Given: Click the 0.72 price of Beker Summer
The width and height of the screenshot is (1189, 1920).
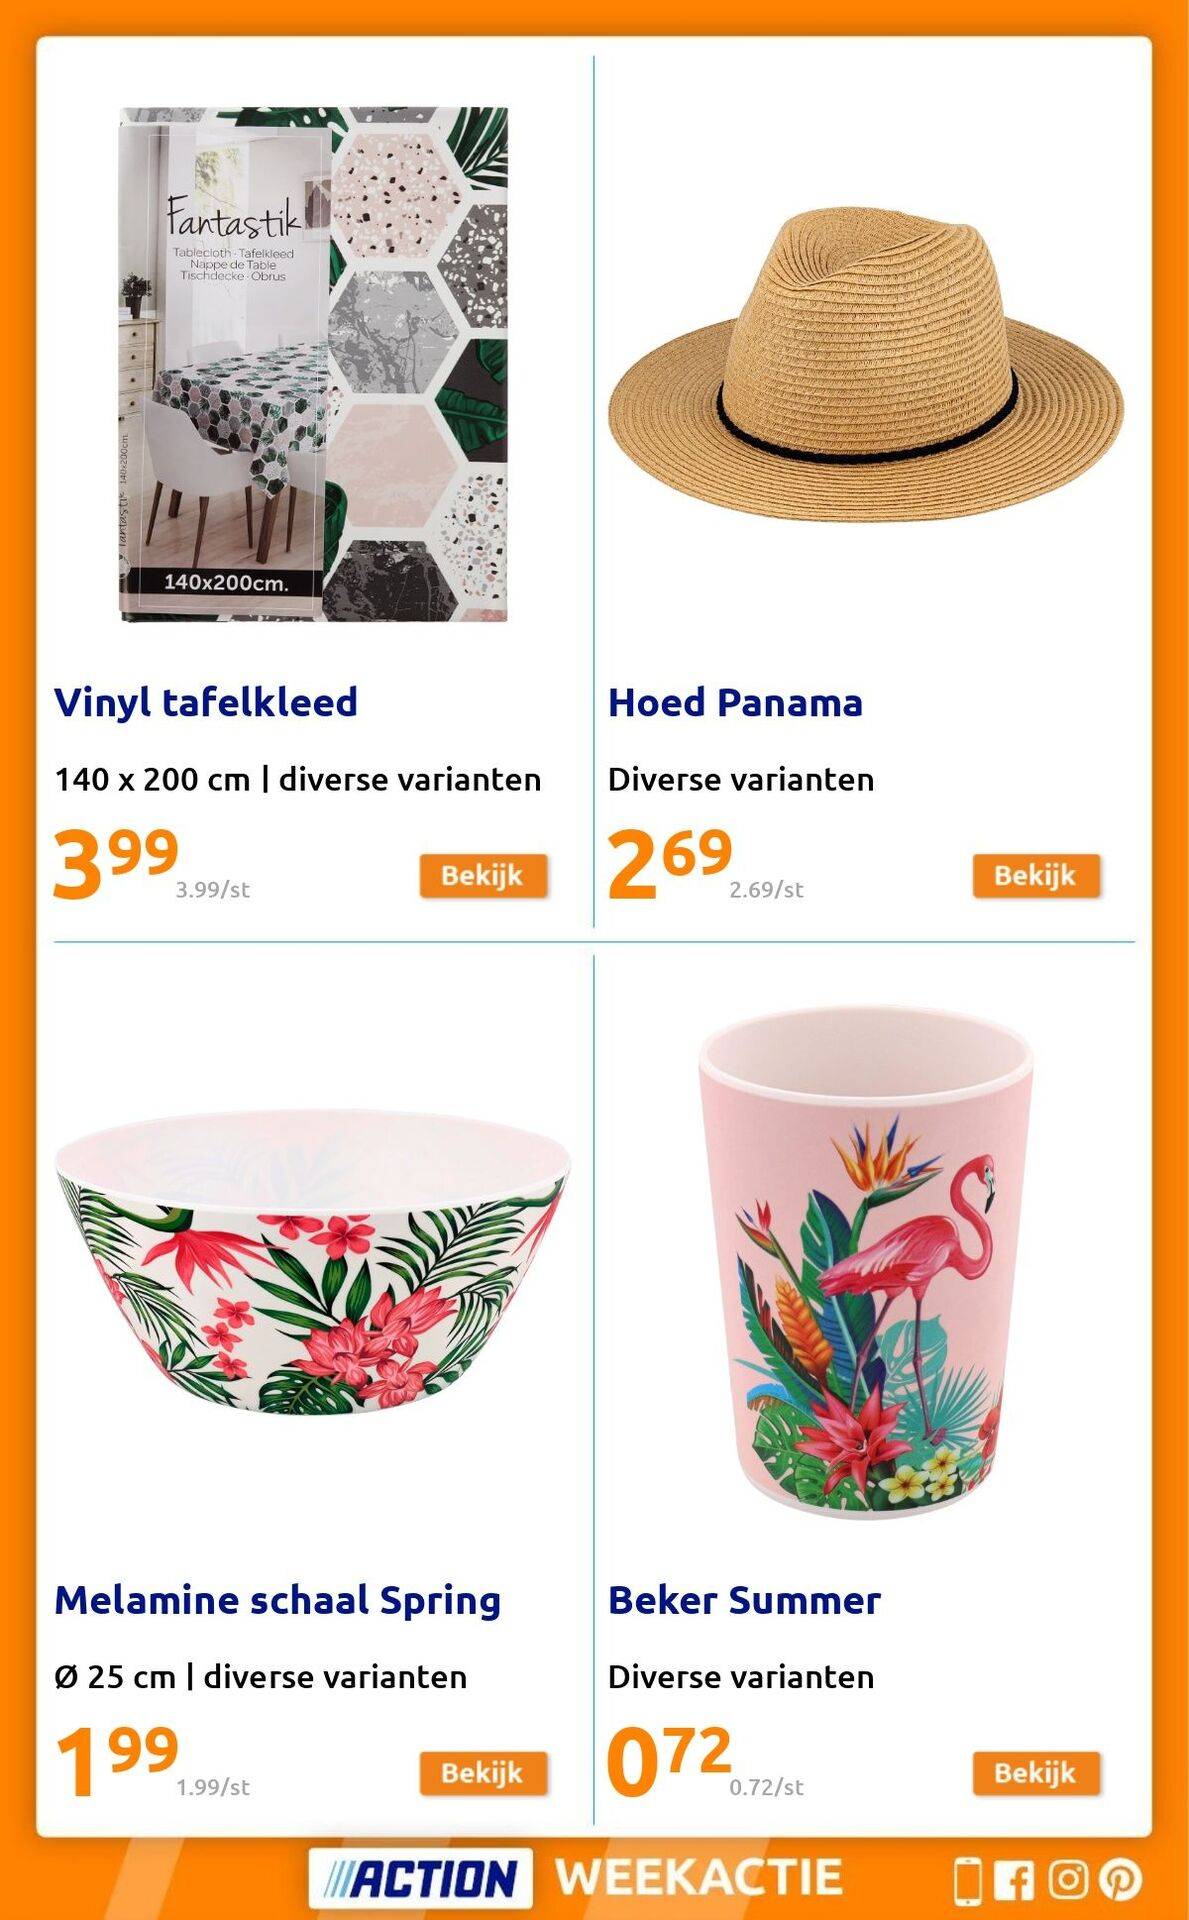Looking at the screenshot, I should coord(669,1761).
